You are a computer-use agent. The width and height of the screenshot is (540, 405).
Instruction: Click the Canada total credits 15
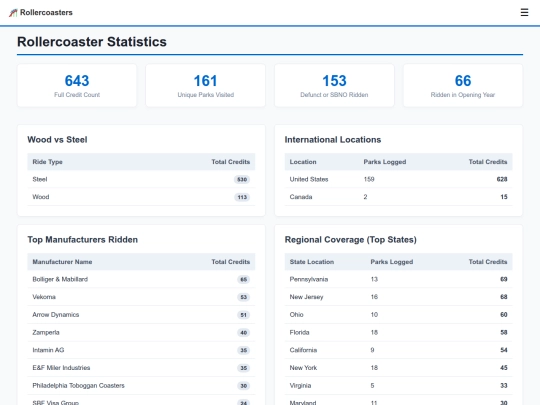(x=504, y=197)
